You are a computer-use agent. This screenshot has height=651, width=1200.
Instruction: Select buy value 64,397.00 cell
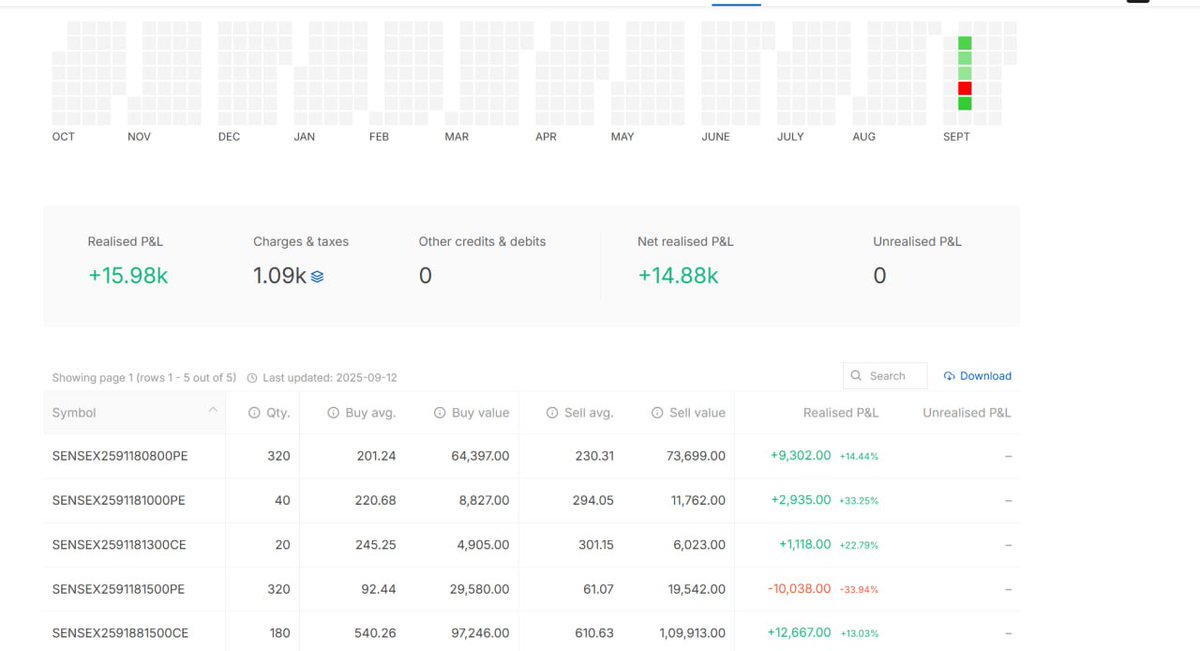coord(479,456)
